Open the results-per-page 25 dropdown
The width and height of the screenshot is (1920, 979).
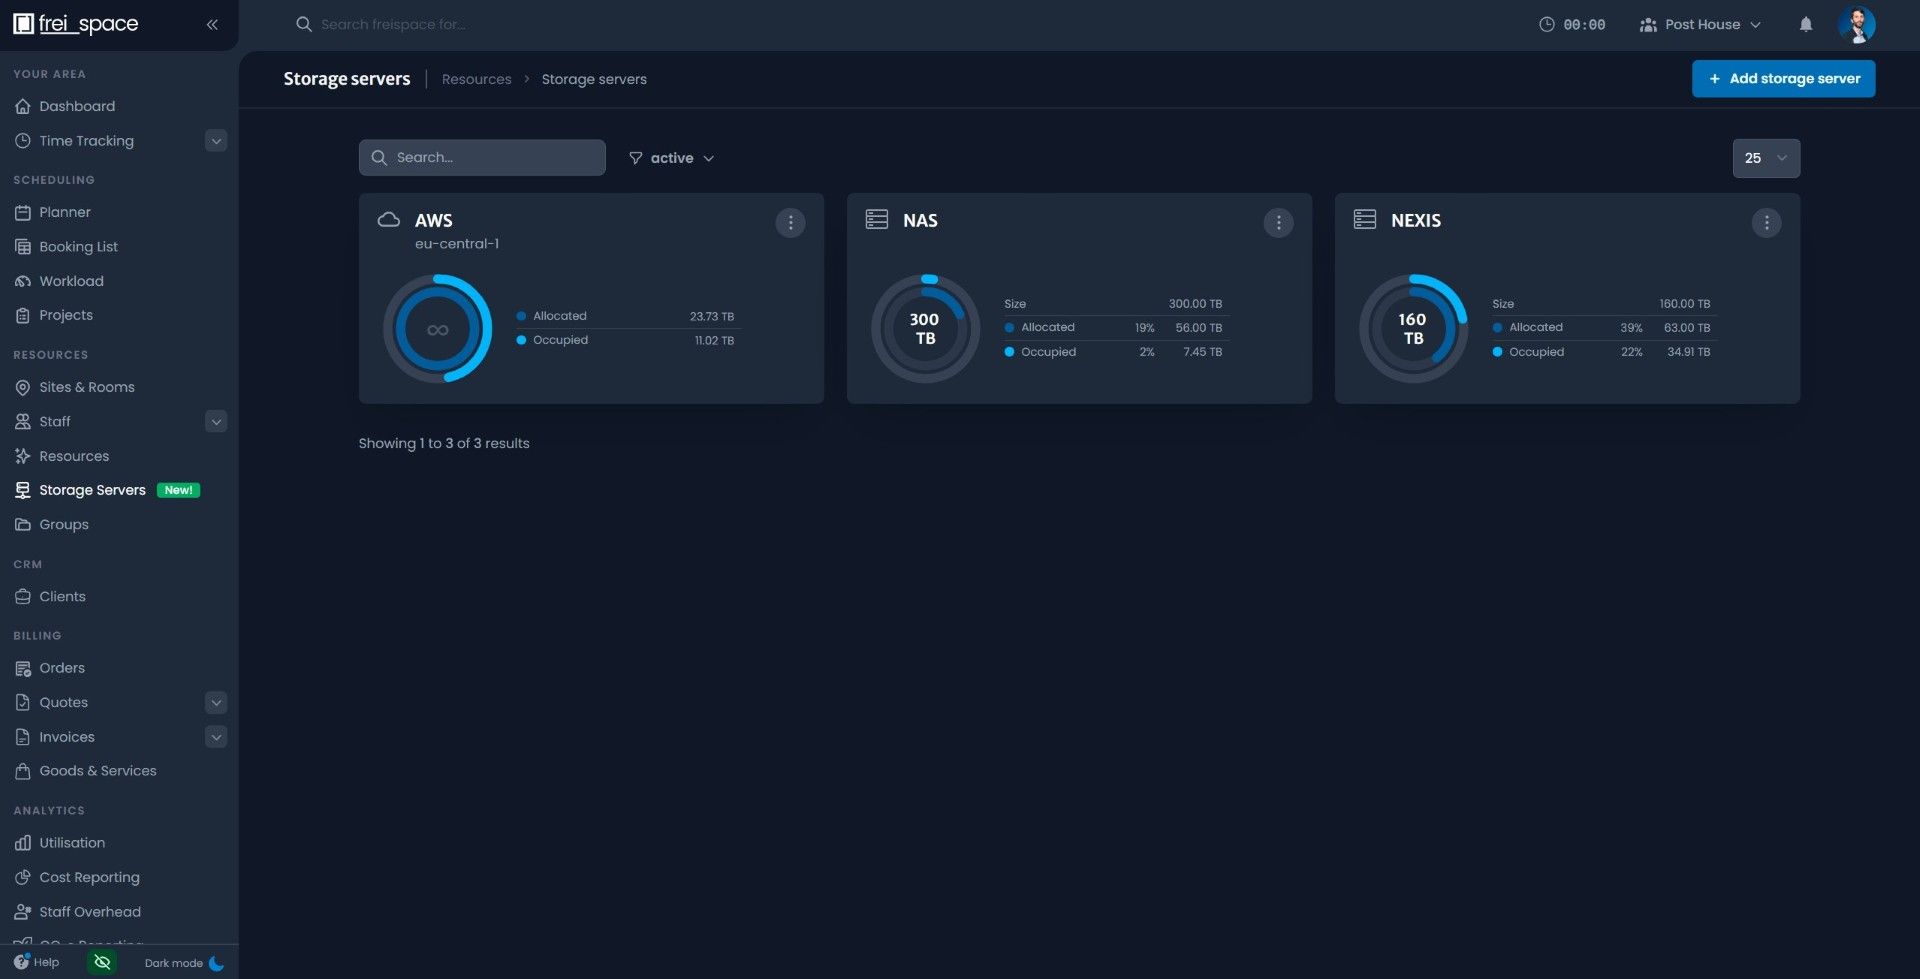point(1765,157)
